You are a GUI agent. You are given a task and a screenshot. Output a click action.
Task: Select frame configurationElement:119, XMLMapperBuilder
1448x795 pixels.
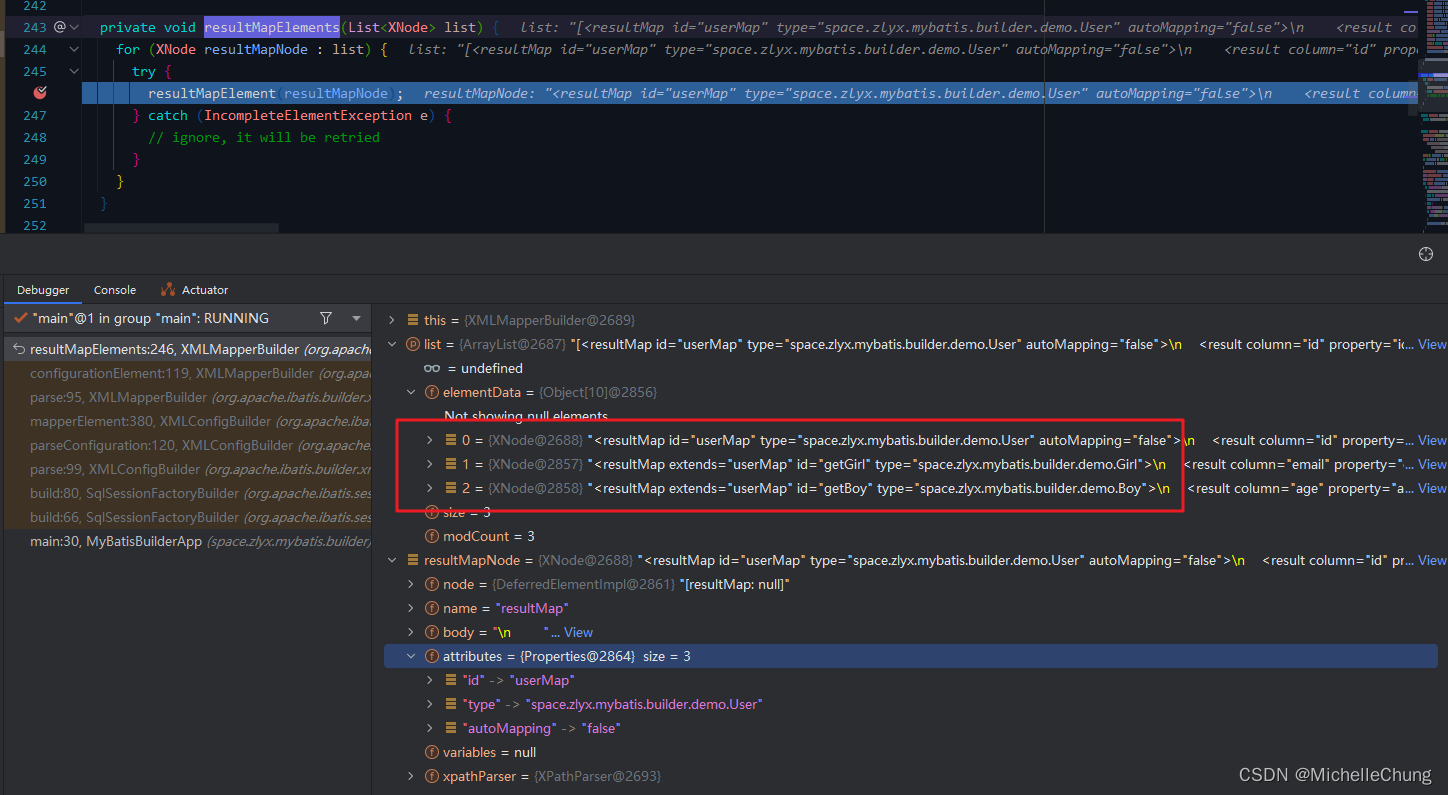(186, 373)
